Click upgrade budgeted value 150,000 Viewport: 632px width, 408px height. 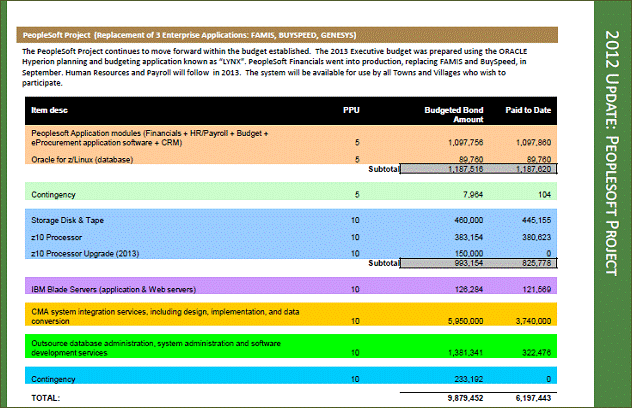[x=469, y=253]
